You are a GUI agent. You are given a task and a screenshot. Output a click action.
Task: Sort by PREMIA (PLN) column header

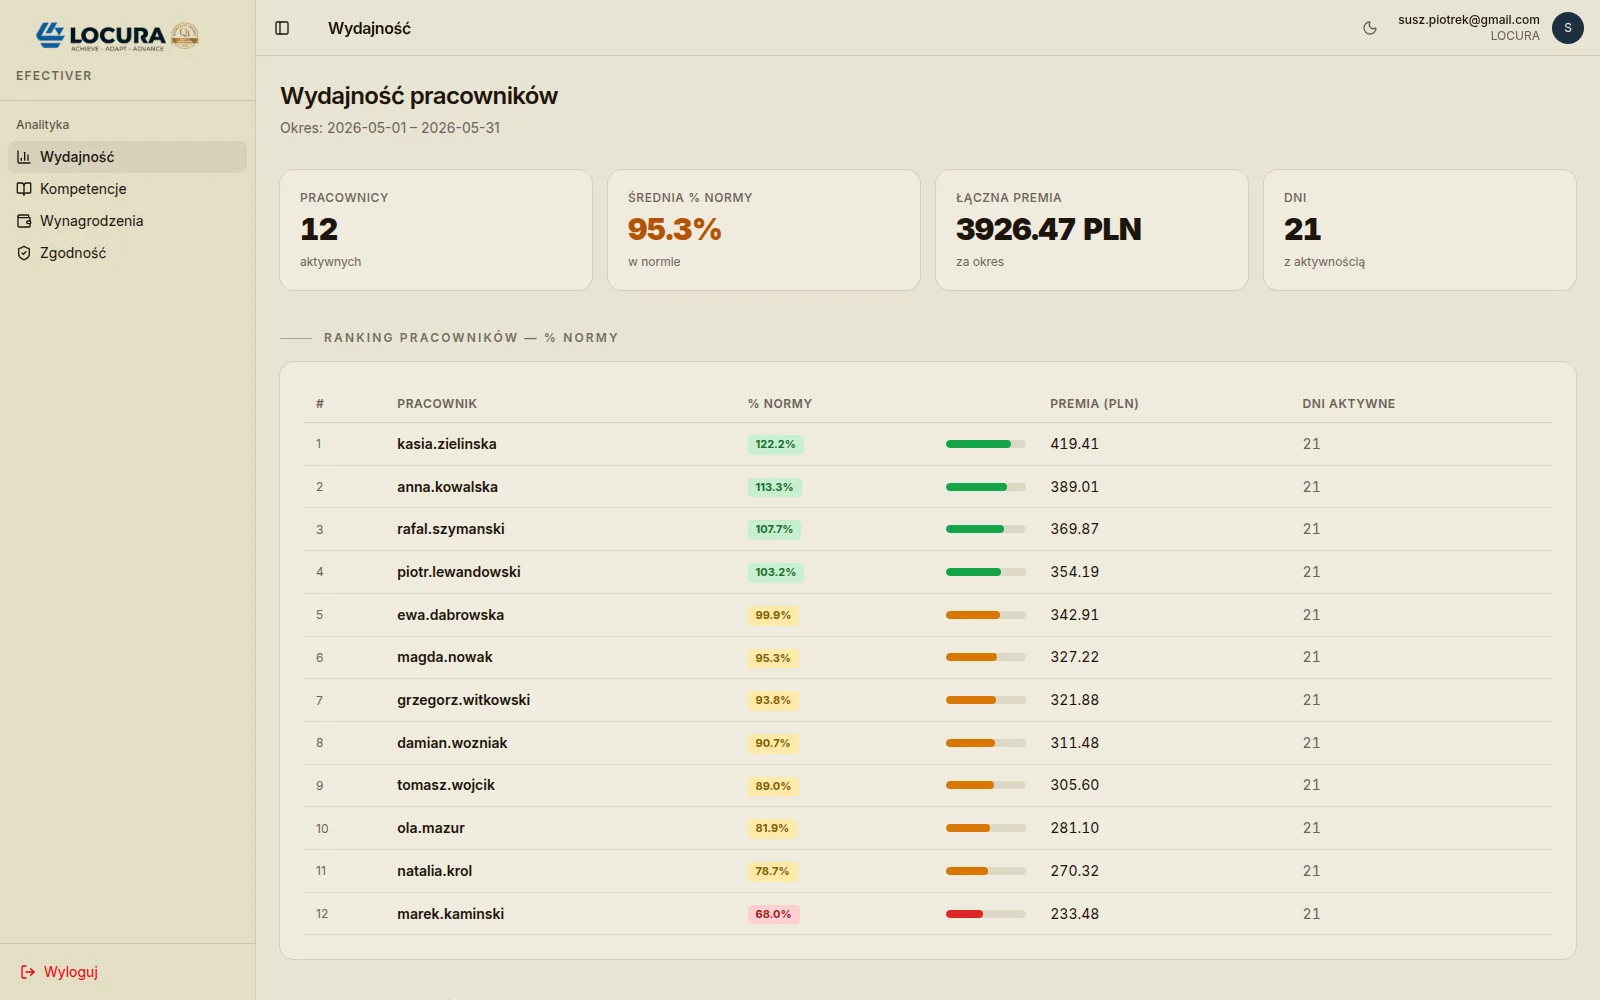(1094, 404)
